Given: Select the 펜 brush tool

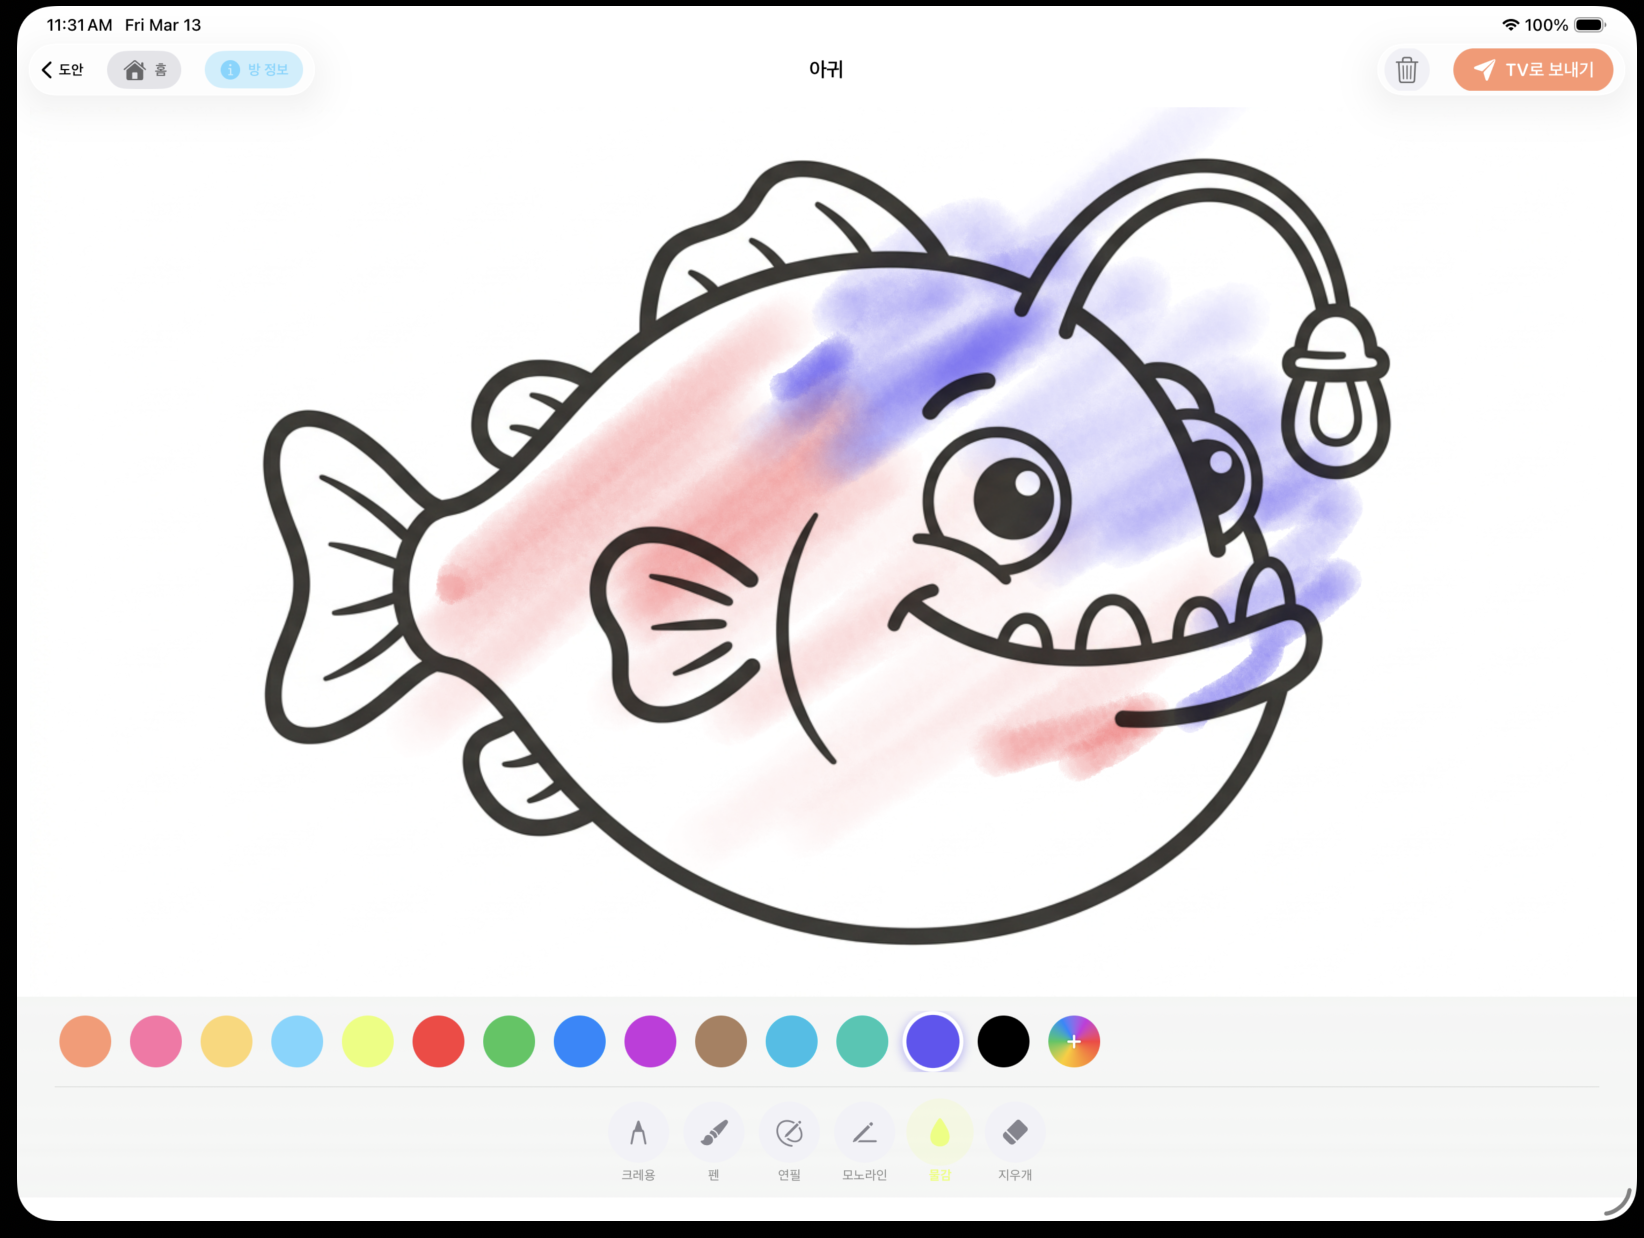Looking at the screenshot, I should (x=713, y=1136).
